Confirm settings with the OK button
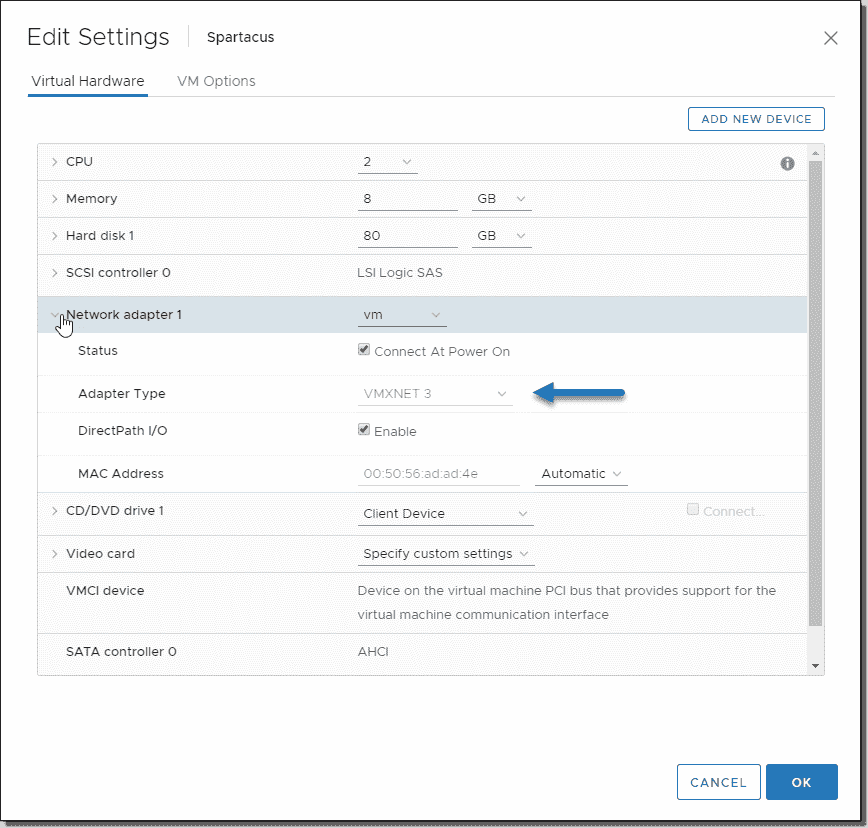Image resolution: width=868 pixels, height=828 pixels. point(801,782)
